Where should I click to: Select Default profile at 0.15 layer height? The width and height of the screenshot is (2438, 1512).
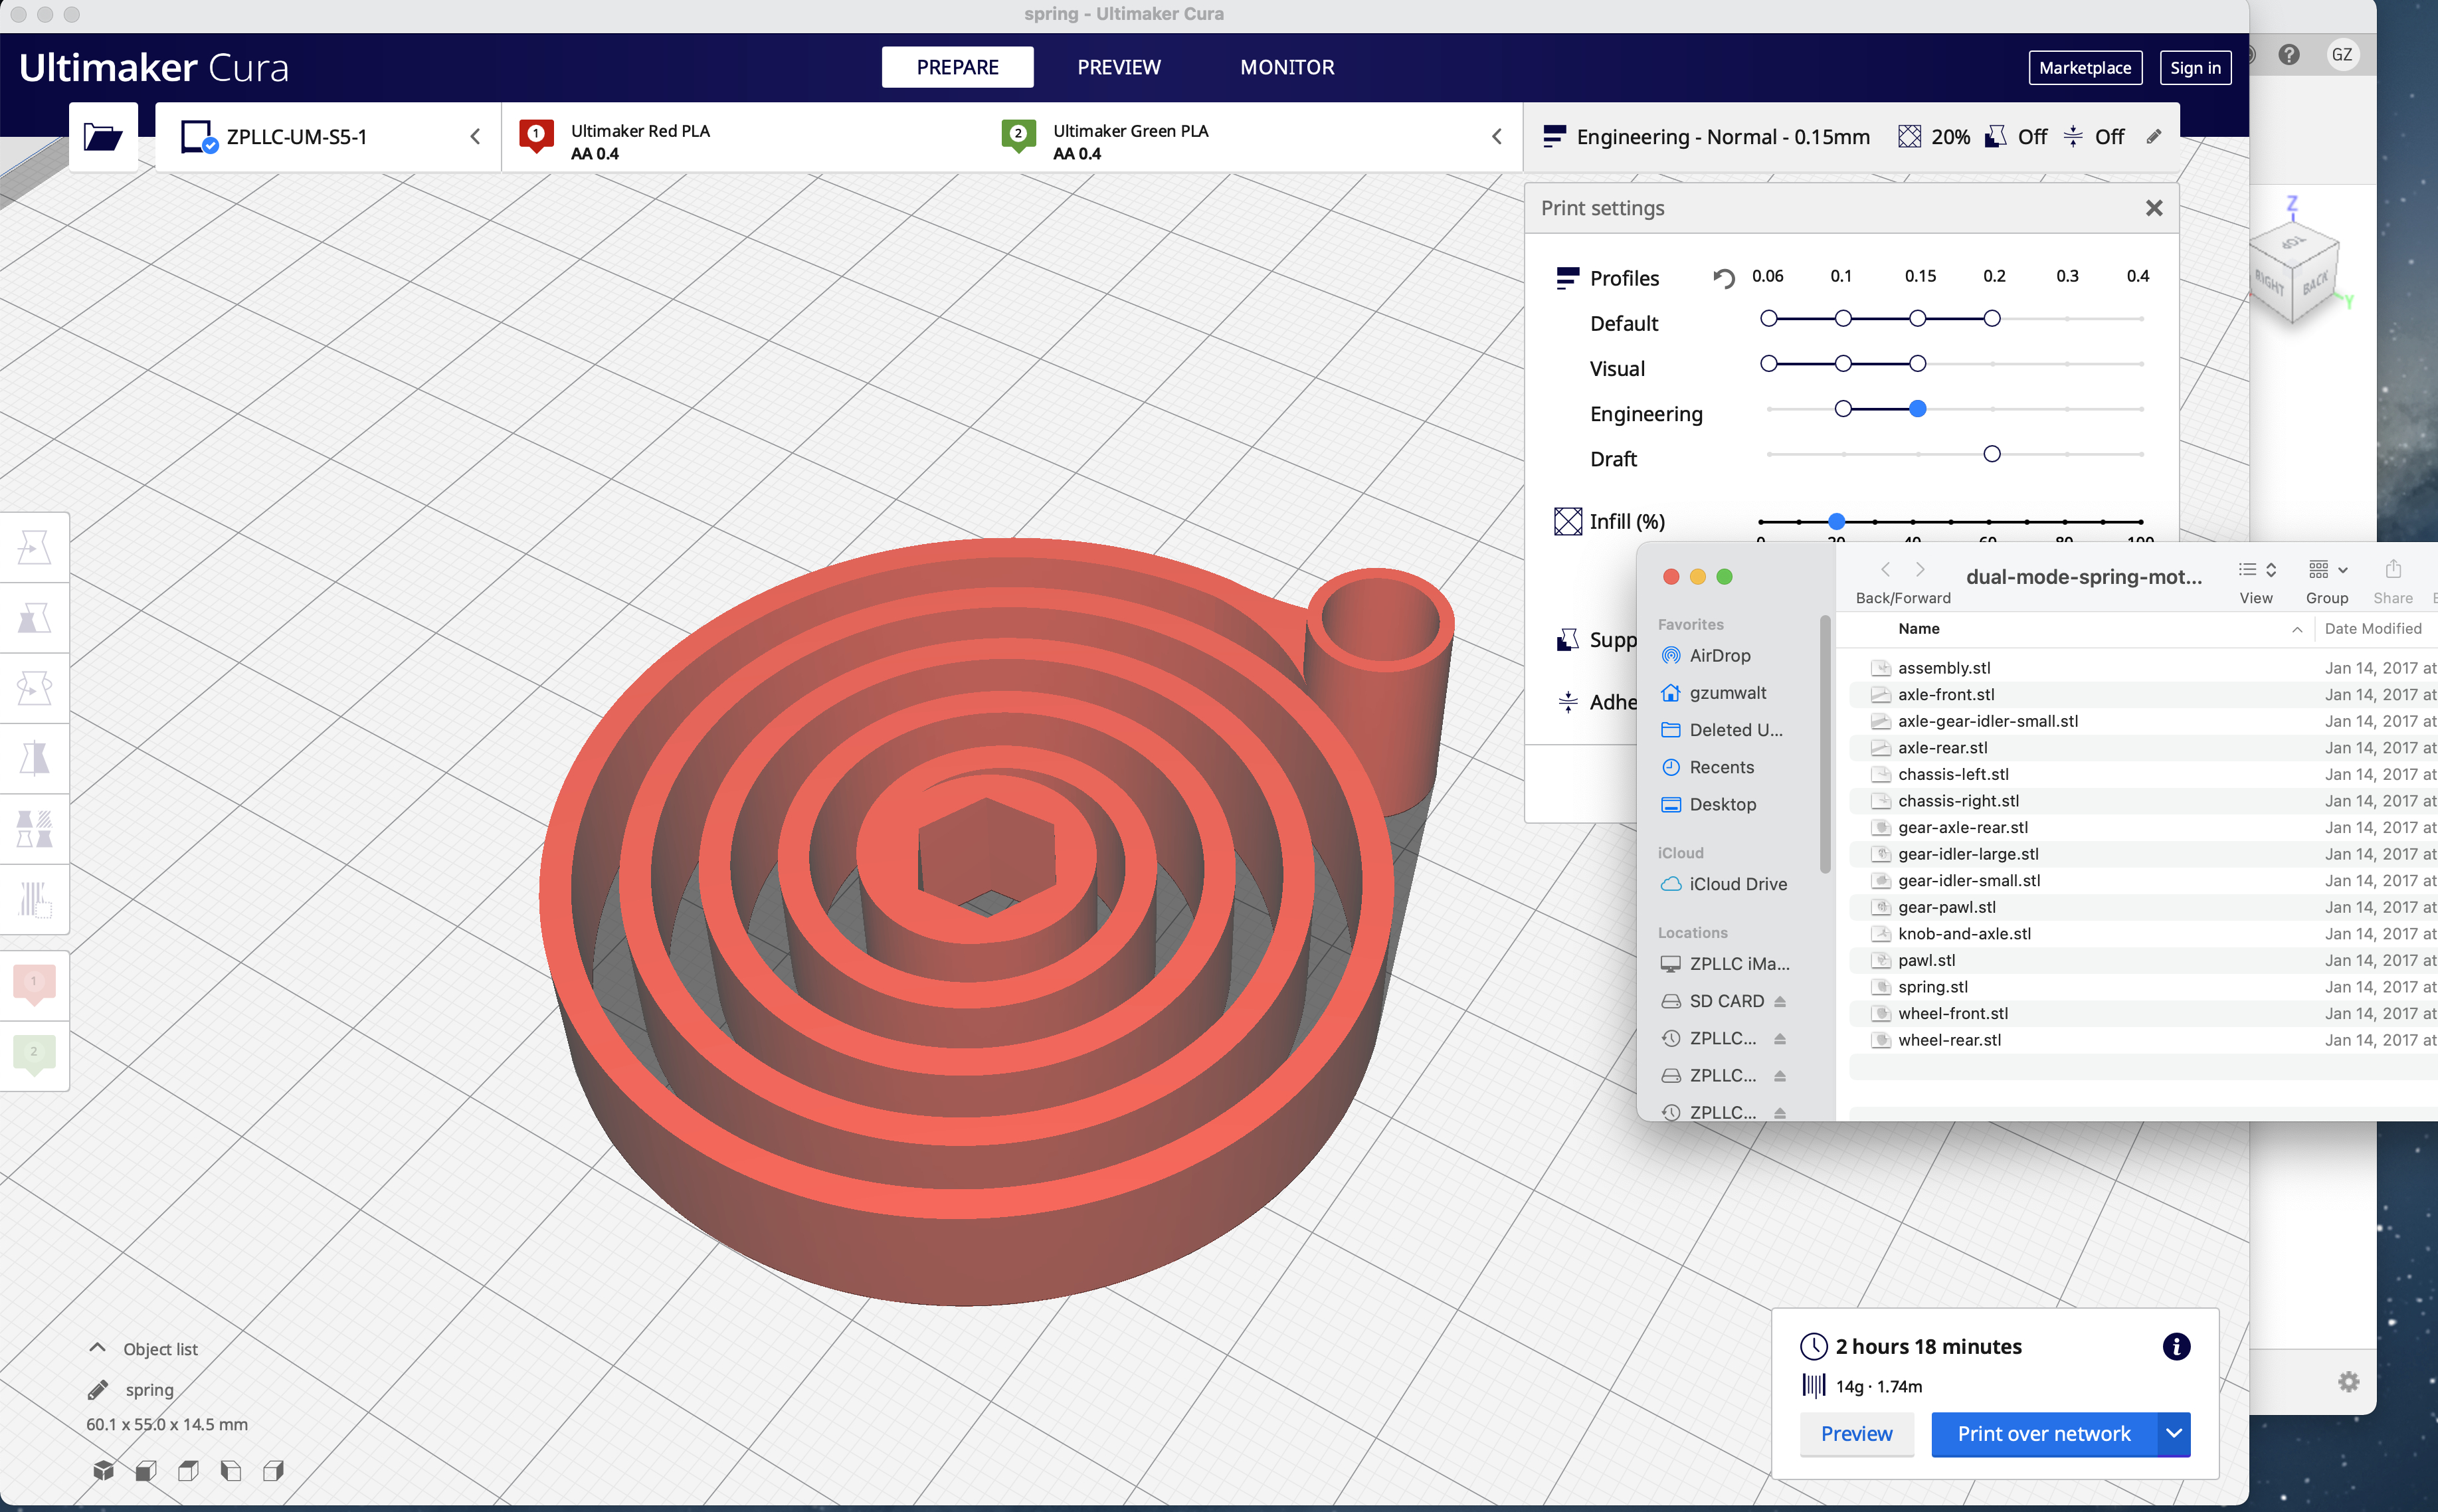click(x=1917, y=318)
